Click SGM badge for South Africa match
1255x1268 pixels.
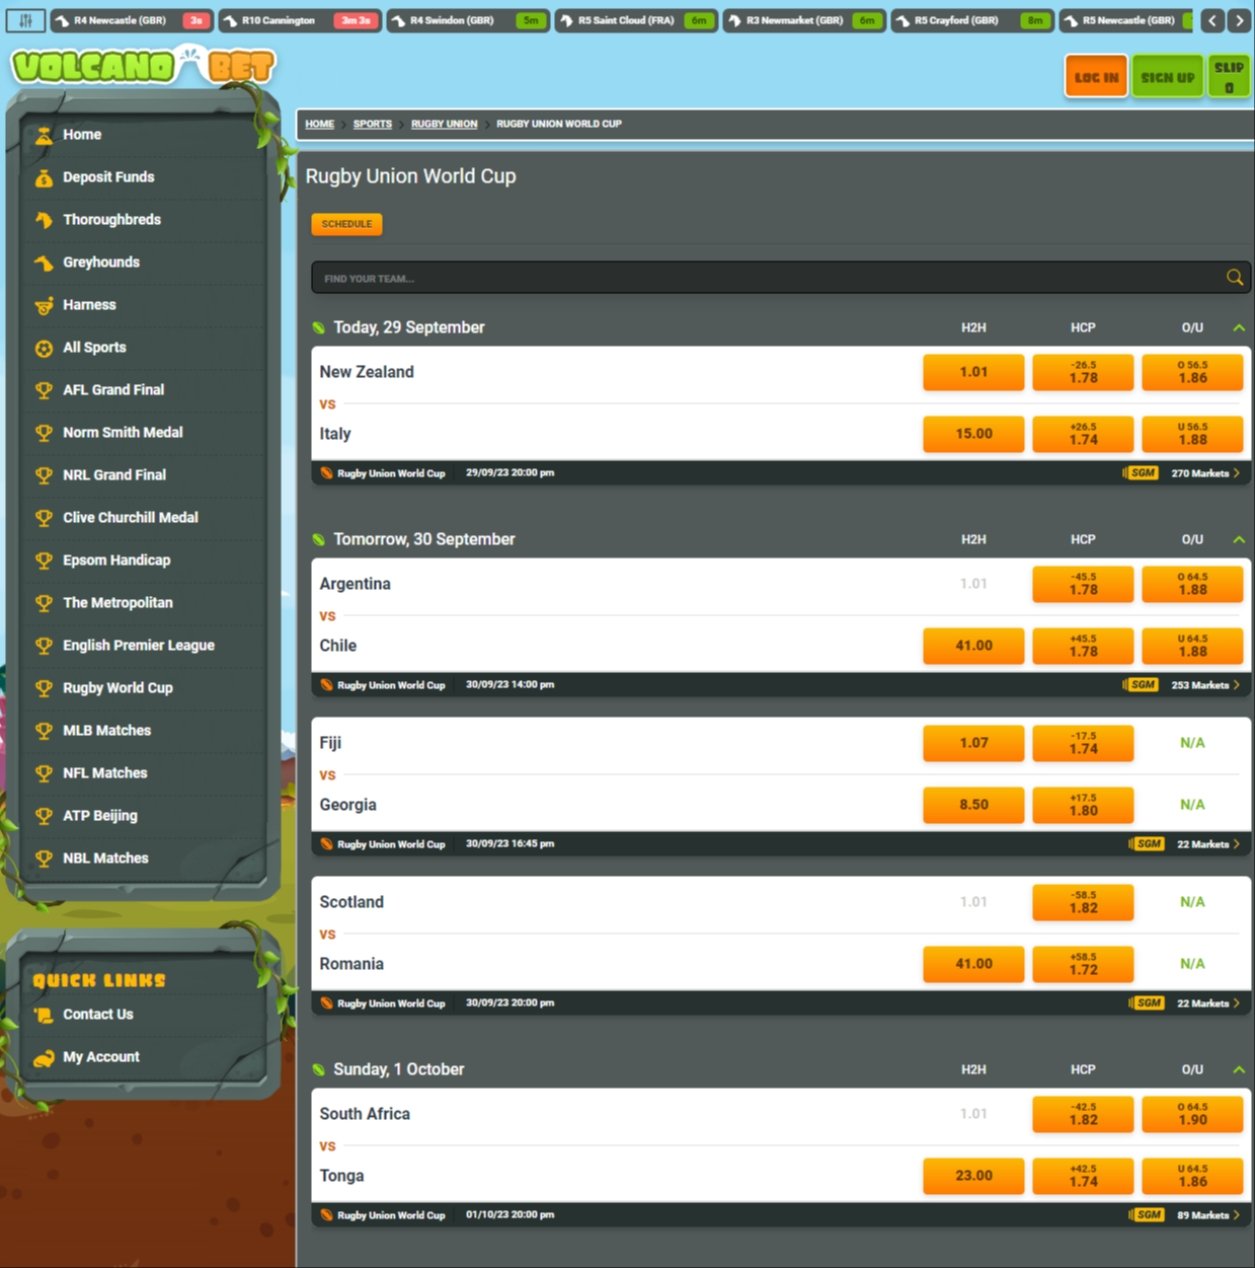coord(1148,1215)
